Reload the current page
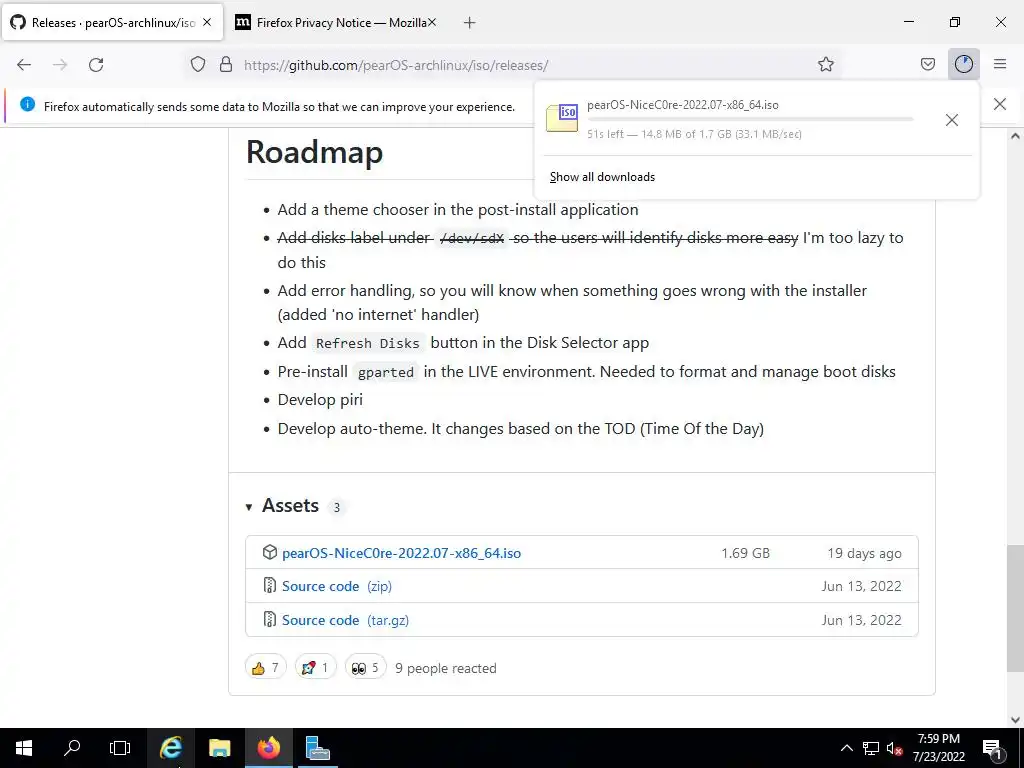 pyautogui.click(x=96, y=65)
